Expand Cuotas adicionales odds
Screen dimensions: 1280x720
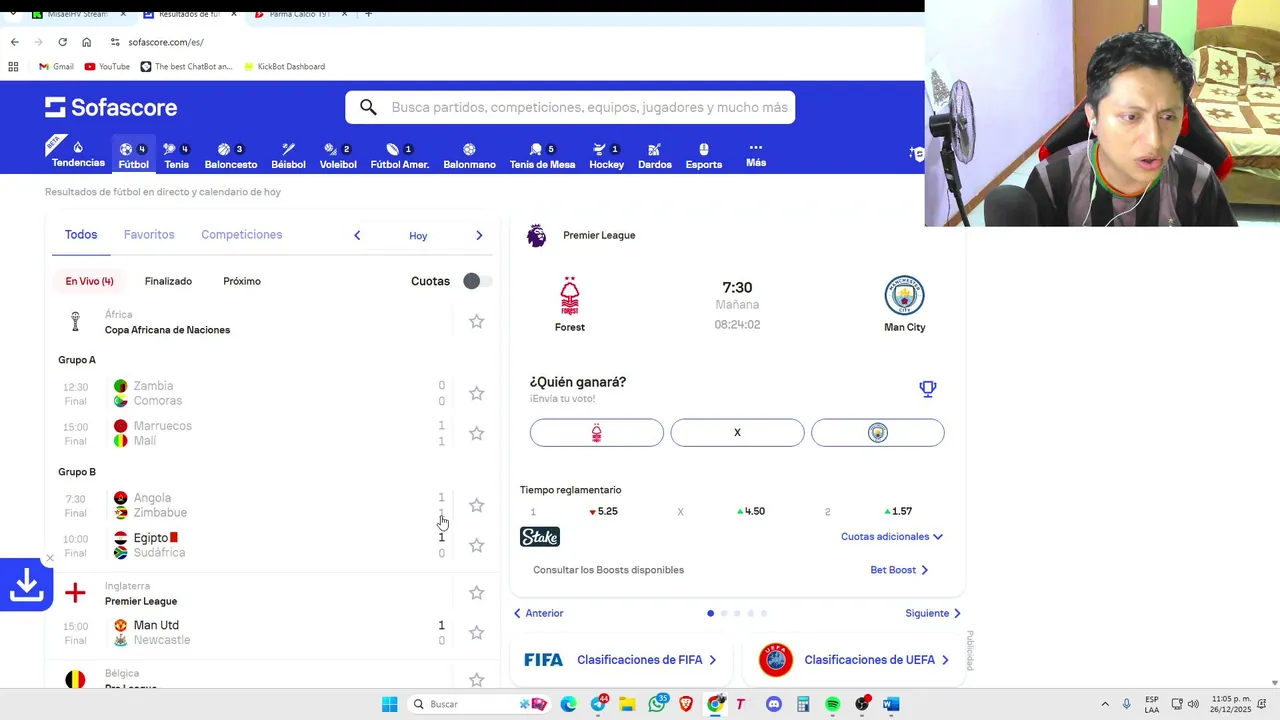(x=892, y=537)
